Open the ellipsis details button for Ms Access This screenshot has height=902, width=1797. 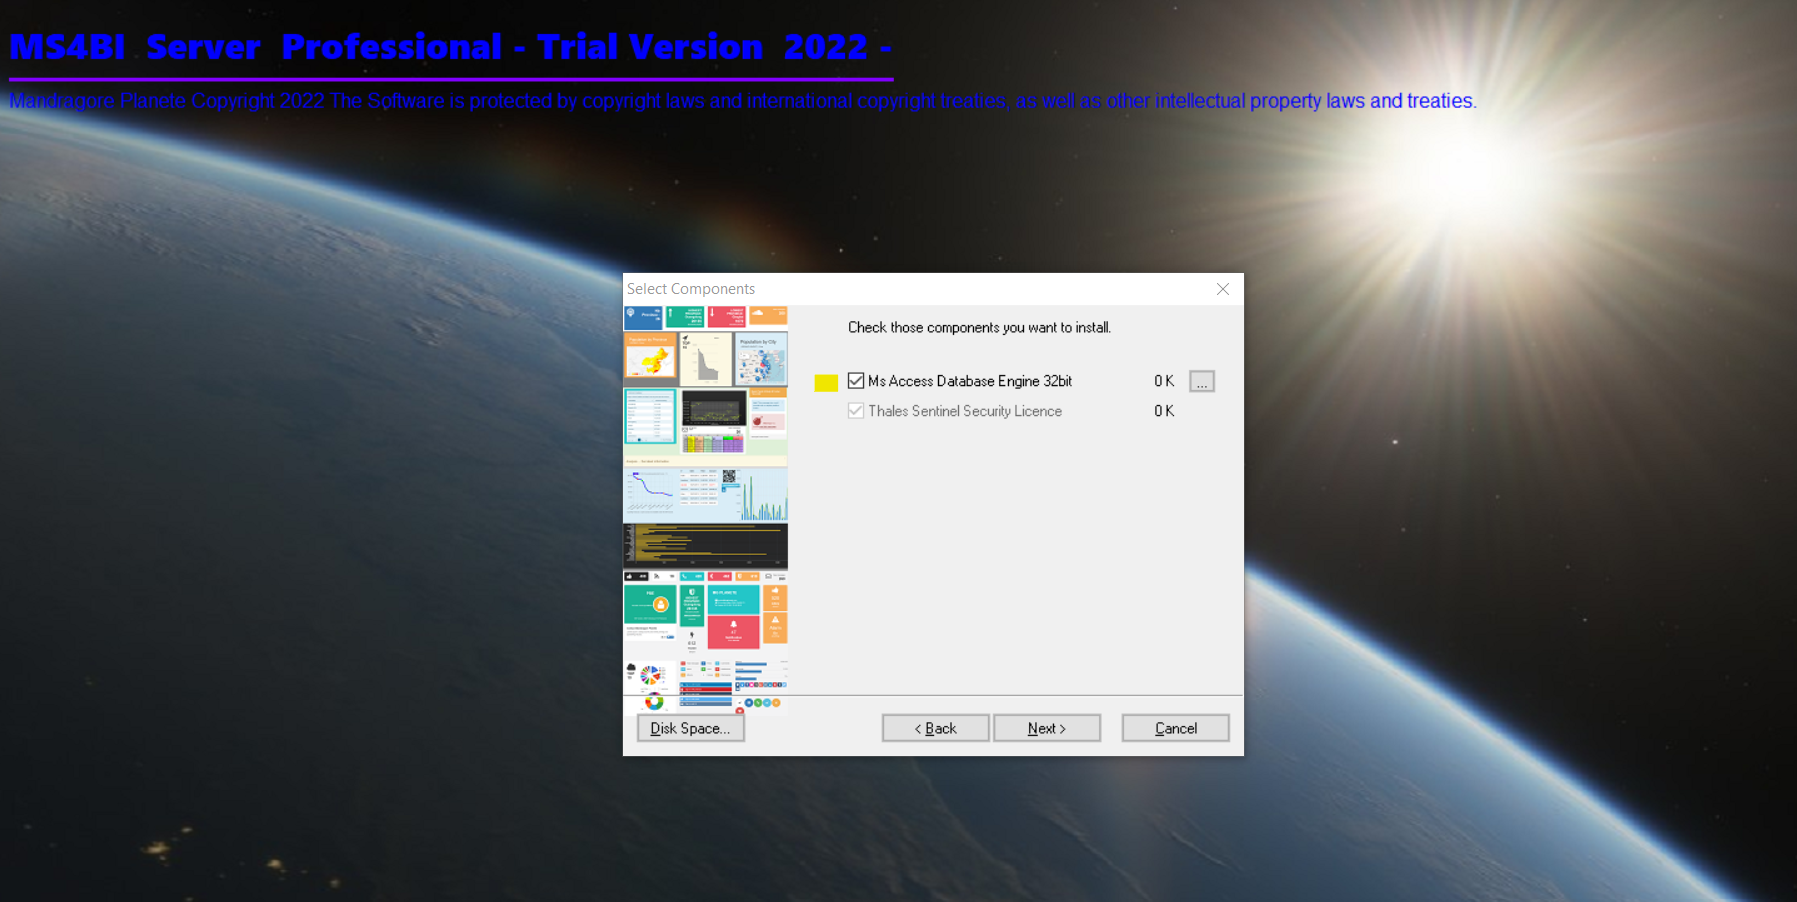[x=1202, y=381]
